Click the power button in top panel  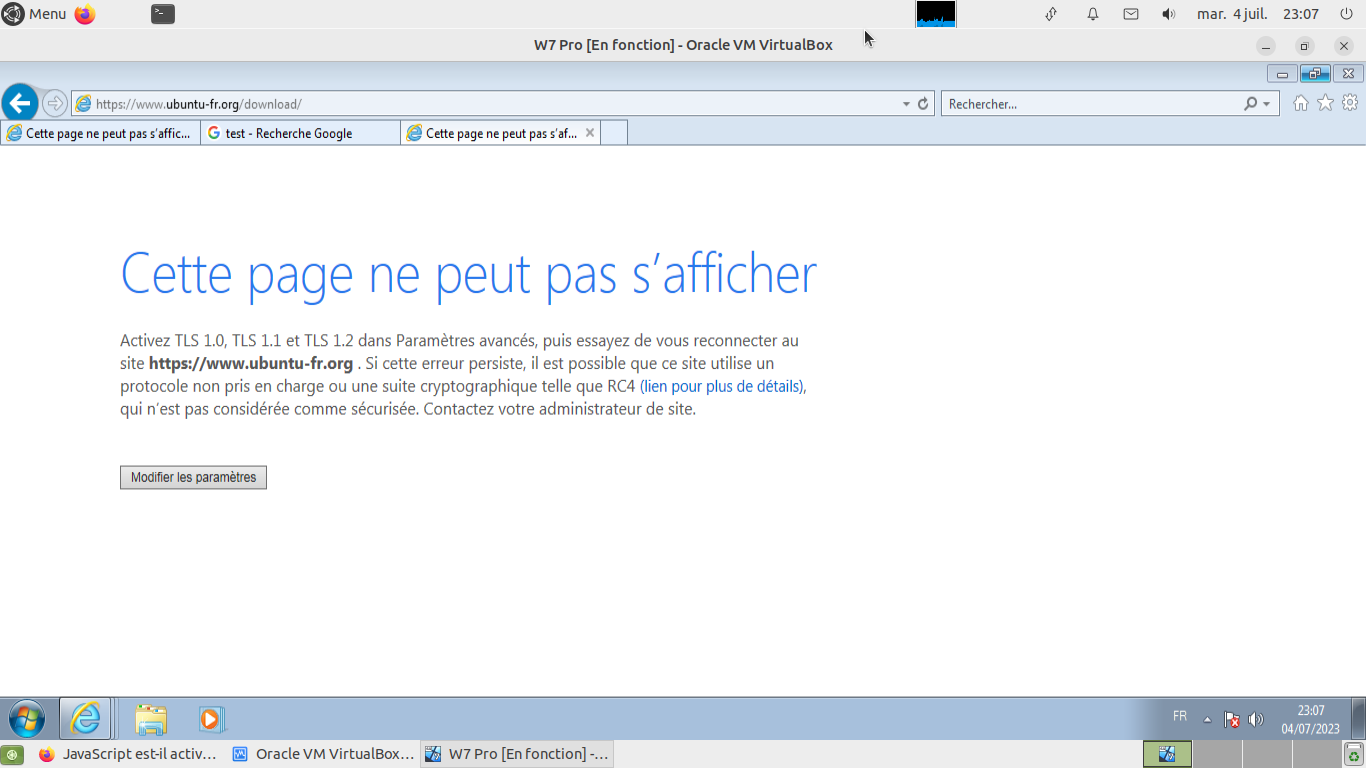[x=1346, y=14]
